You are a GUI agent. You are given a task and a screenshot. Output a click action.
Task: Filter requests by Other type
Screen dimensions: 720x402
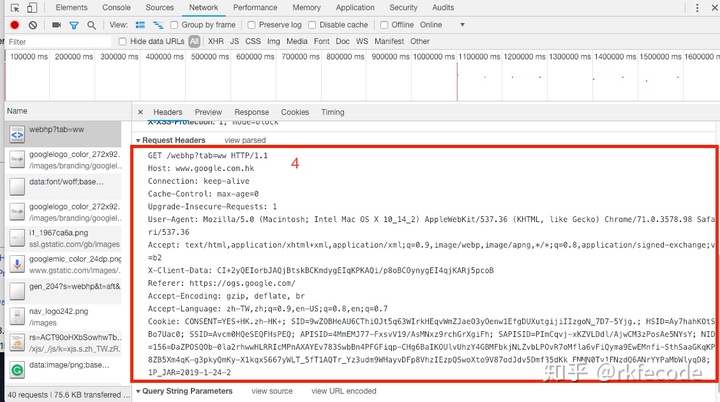(420, 41)
